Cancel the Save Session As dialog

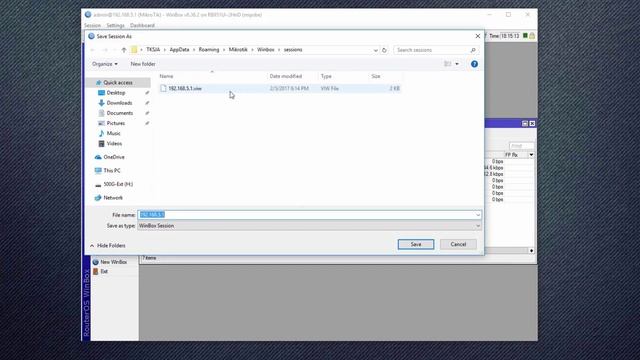click(458, 244)
